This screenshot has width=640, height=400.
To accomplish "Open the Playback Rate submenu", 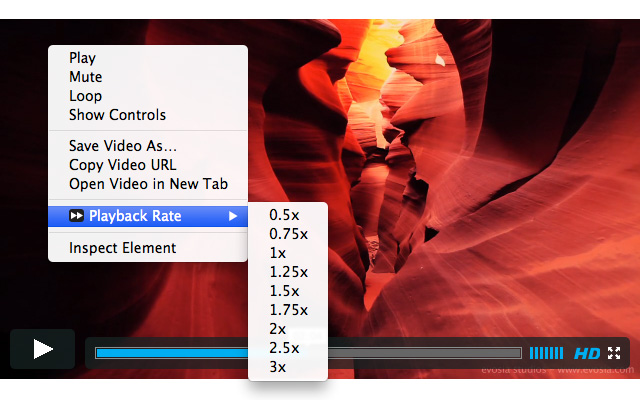I will pos(148,216).
